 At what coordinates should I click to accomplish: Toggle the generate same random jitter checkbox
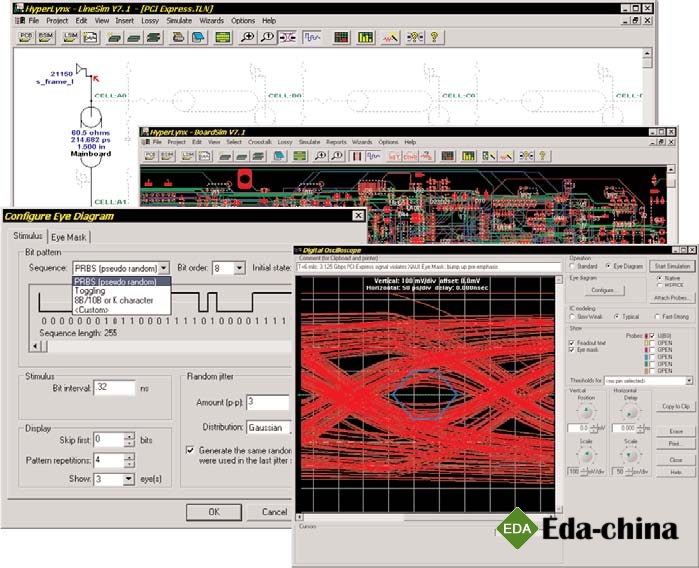click(x=190, y=450)
